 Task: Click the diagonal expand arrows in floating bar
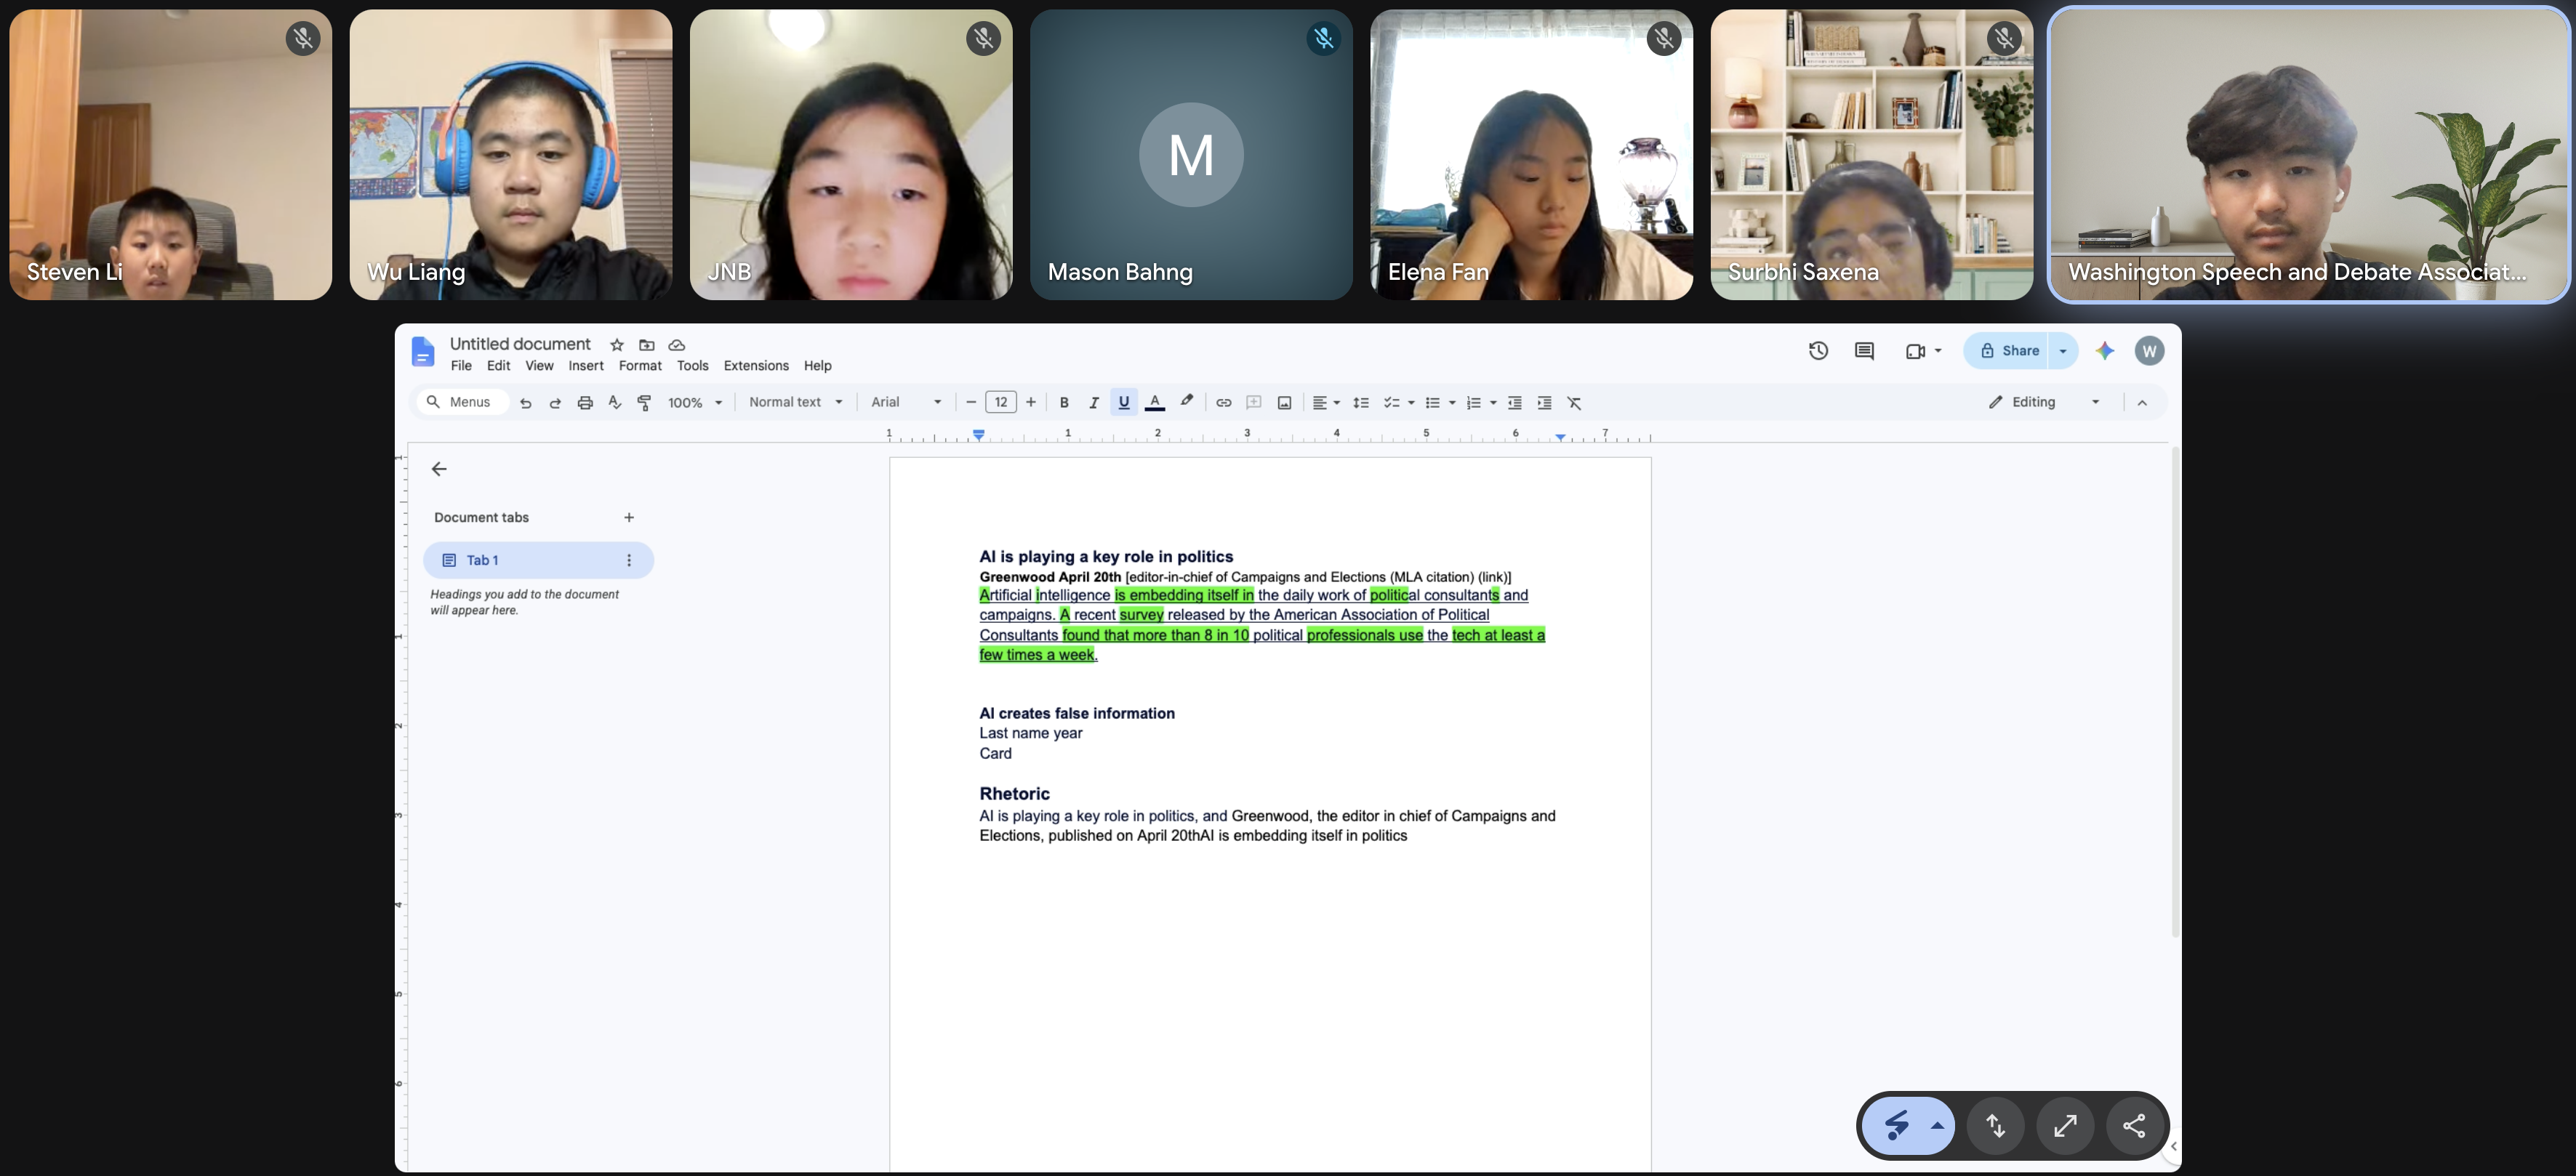tap(2065, 1126)
